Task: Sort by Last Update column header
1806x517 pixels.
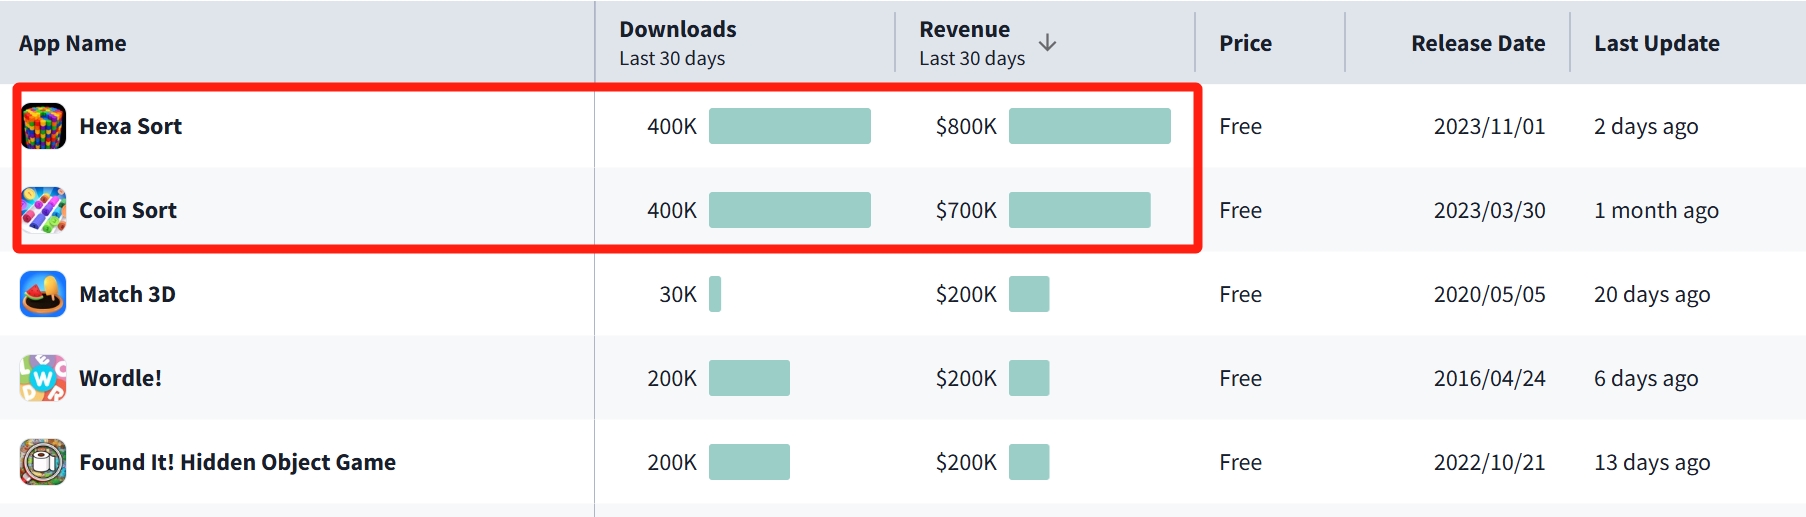Action: pos(1657,43)
